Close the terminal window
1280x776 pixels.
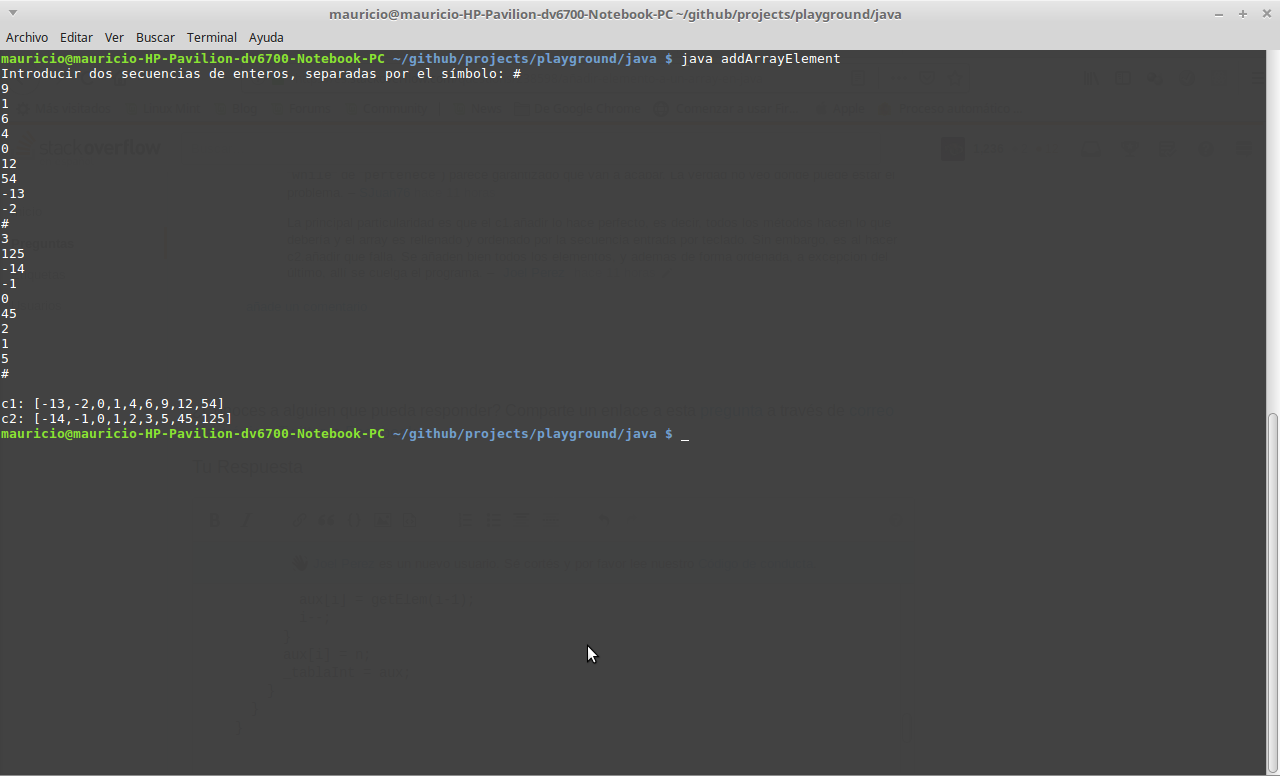pos(1265,14)
